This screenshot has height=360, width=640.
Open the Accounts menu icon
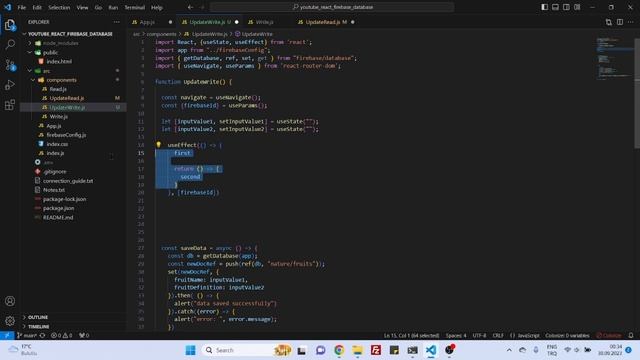coord(10,301)
